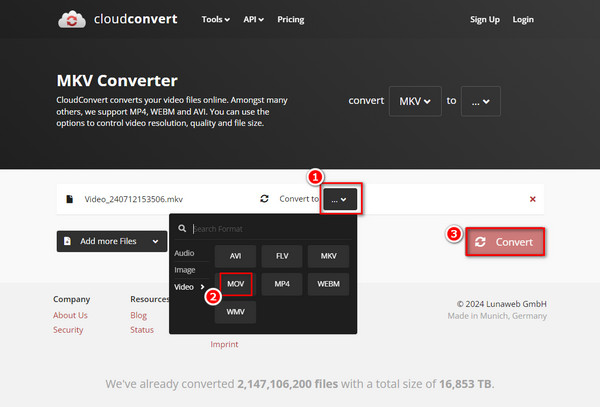Viewport: 600px width, 407px height.
Task: Select the Video format category
Action: pos(189,287)
